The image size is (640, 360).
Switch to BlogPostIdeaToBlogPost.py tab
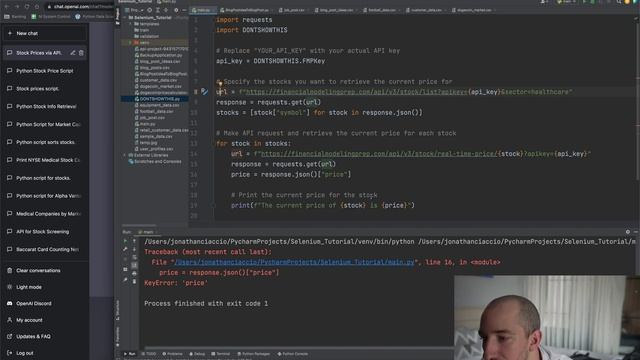coord(247,10)
